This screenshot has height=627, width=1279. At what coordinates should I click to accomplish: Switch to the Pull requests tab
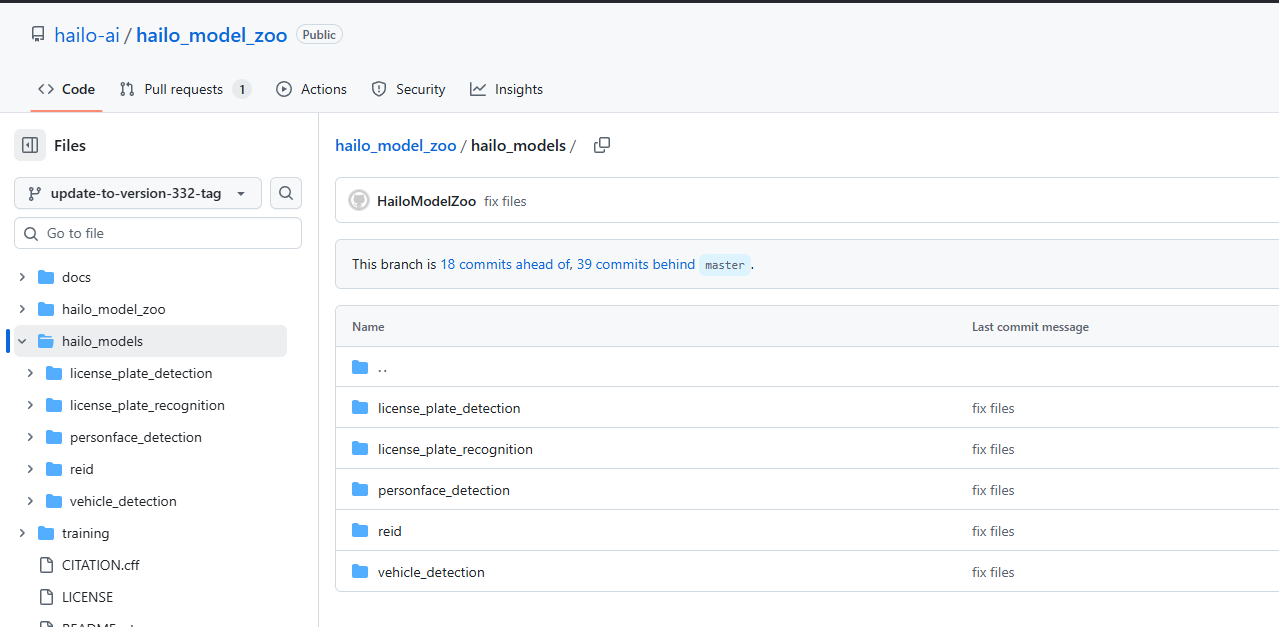184,89
